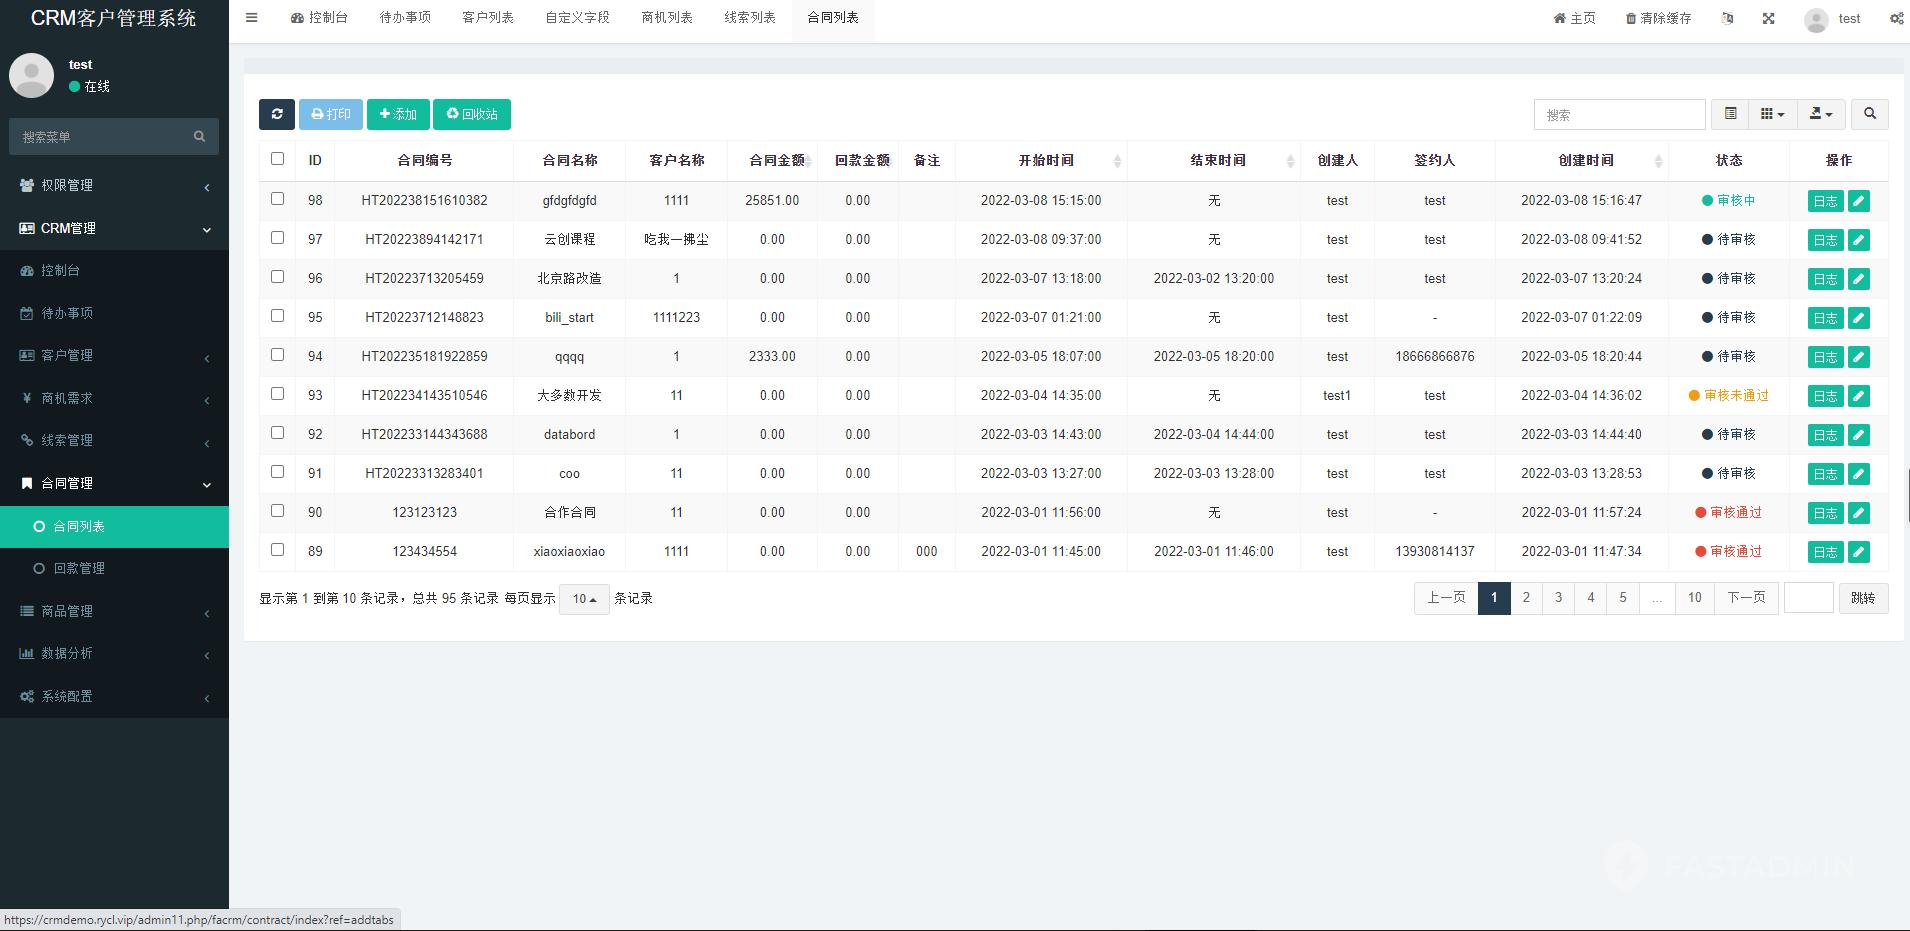The width and height of the screenshot is (1910, 931).
Task: Click the sidebar menu search magnifier
Action: [x=200, y=136]
